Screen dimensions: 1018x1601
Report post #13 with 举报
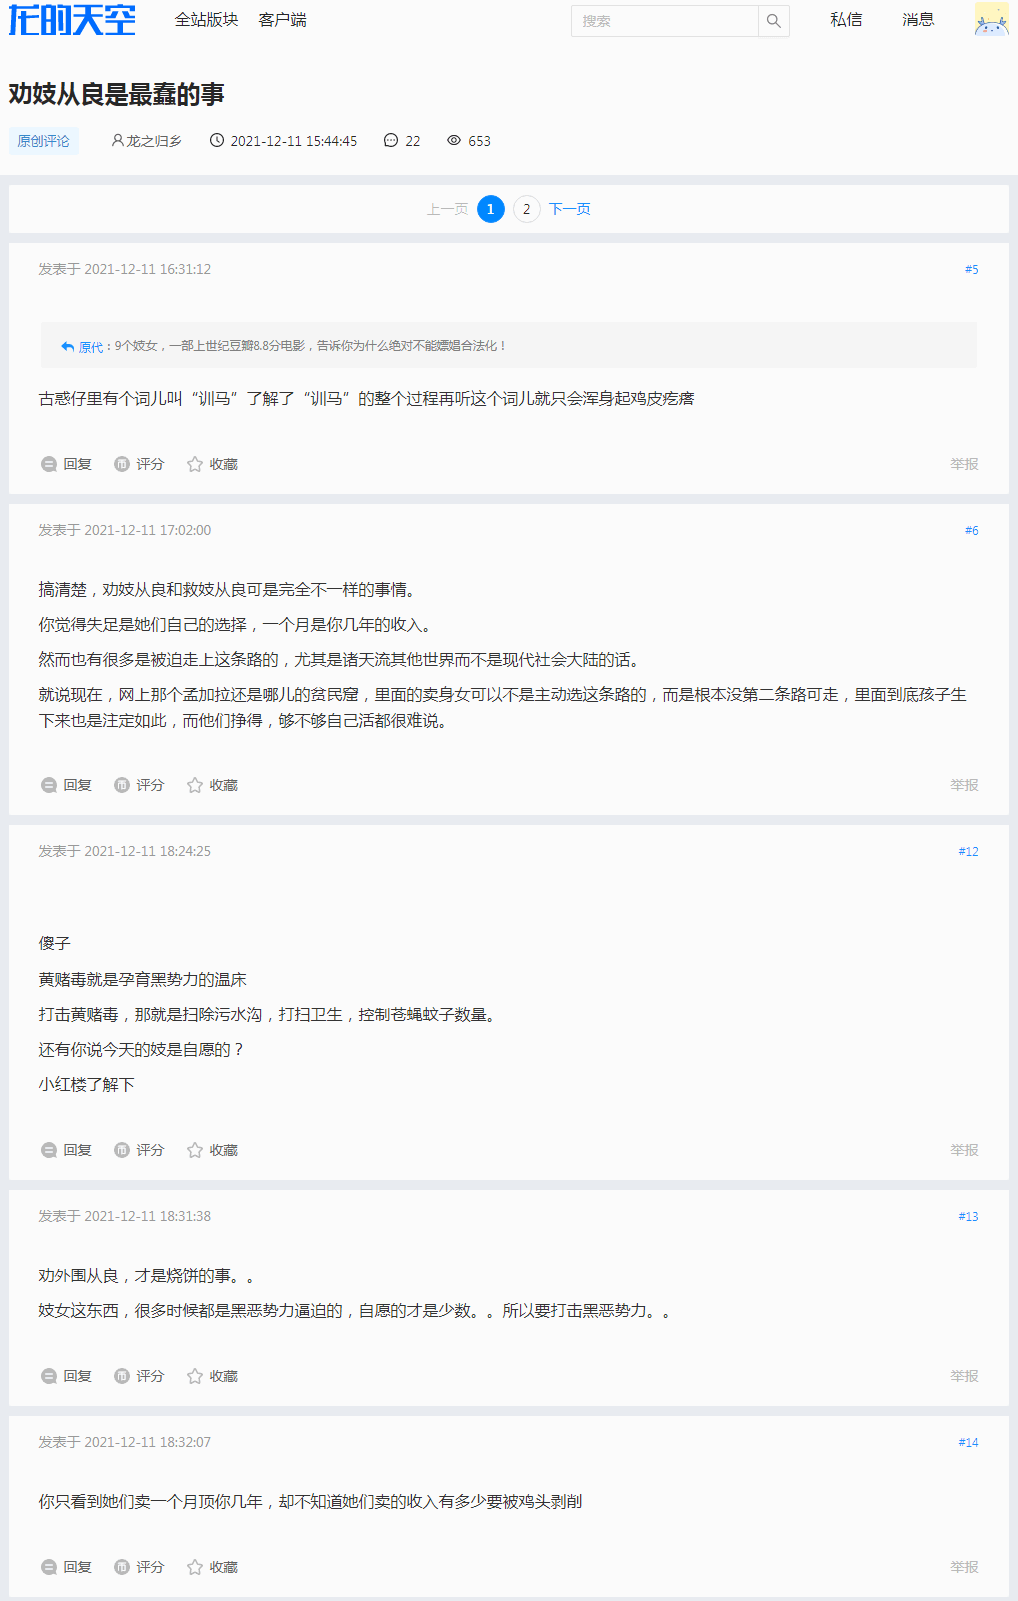point(965,1376)
